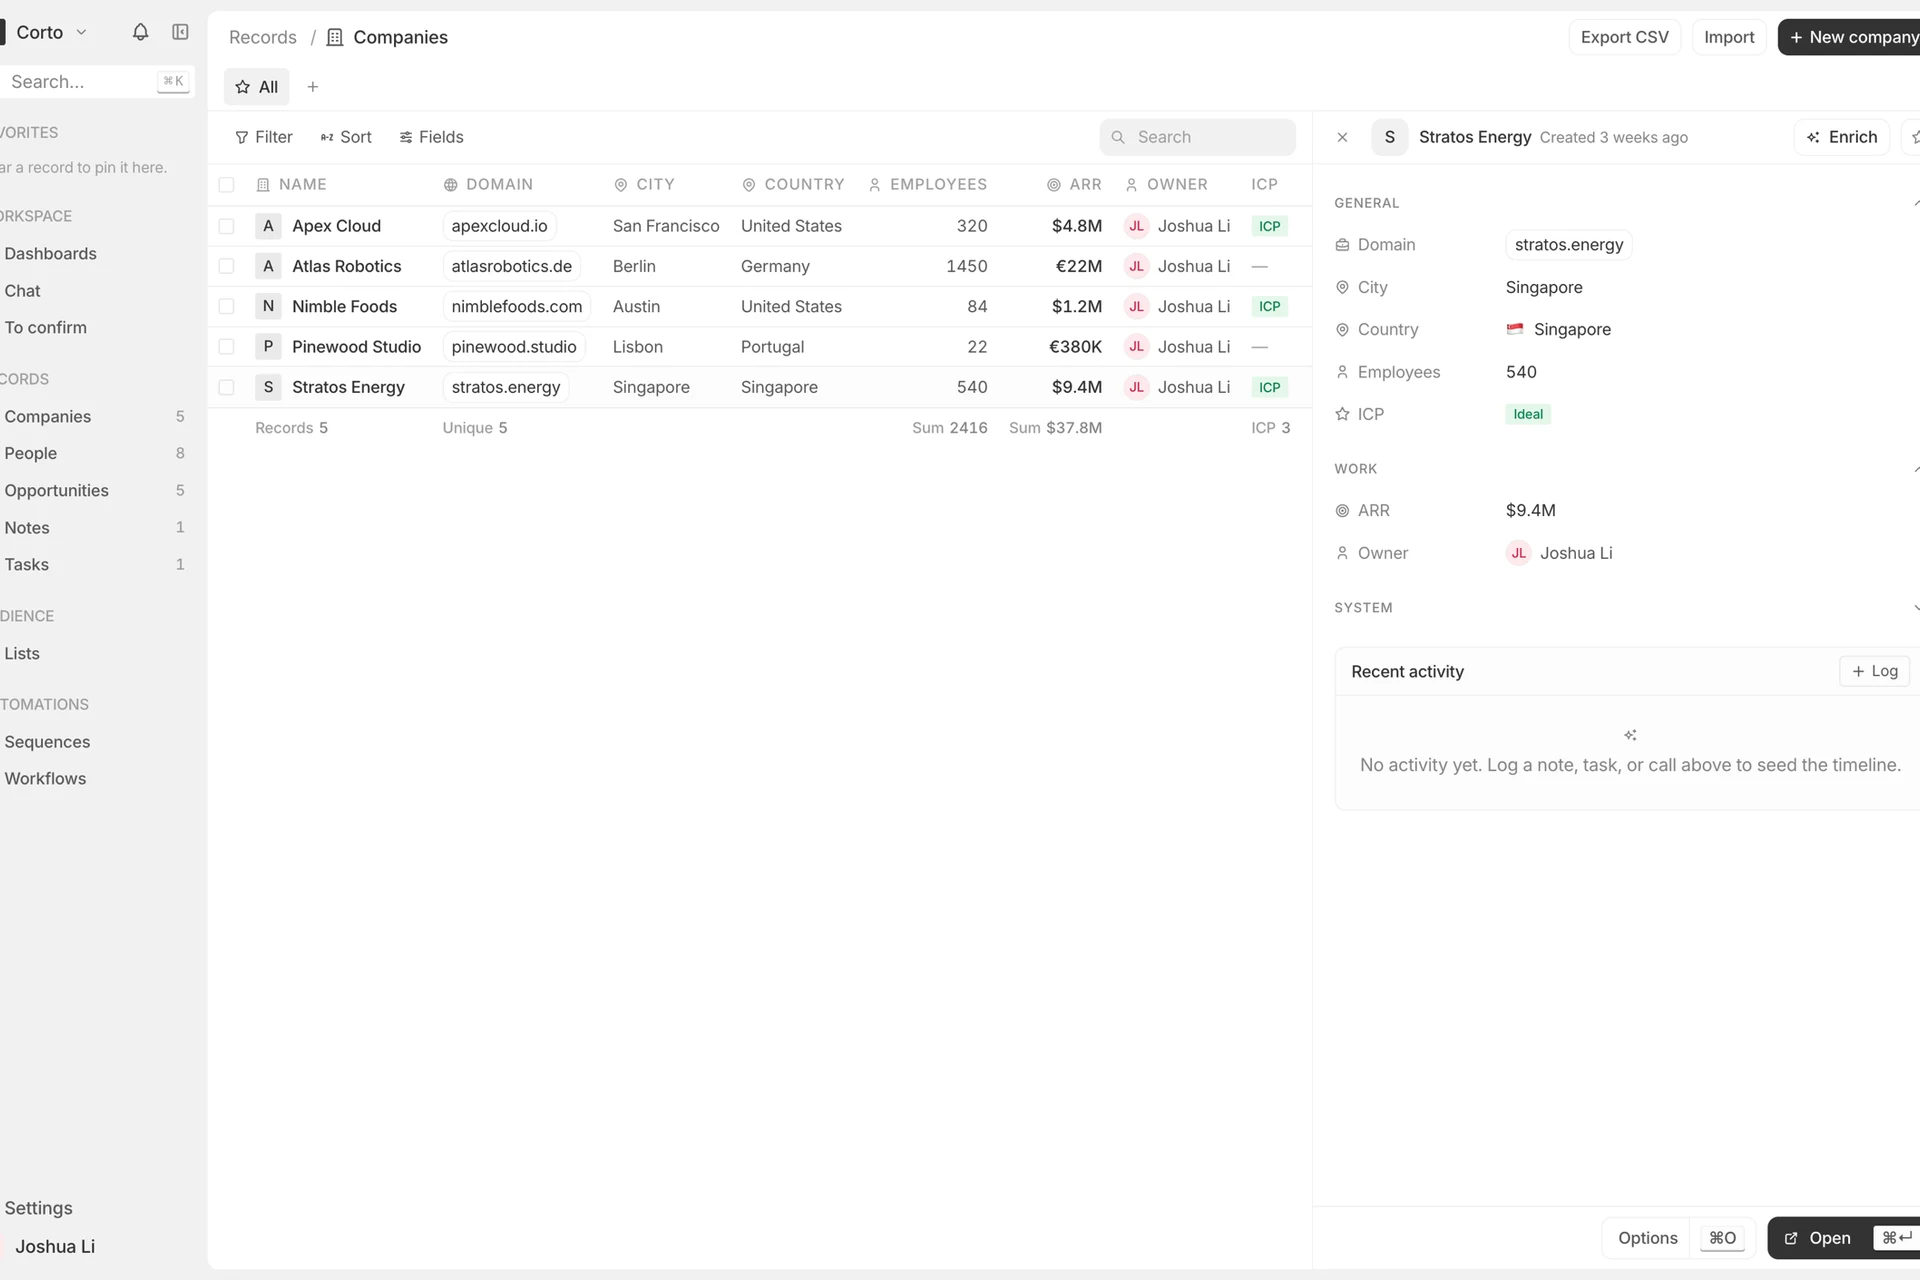
Task: Open the Options menu
Action: point(1647,1238)
